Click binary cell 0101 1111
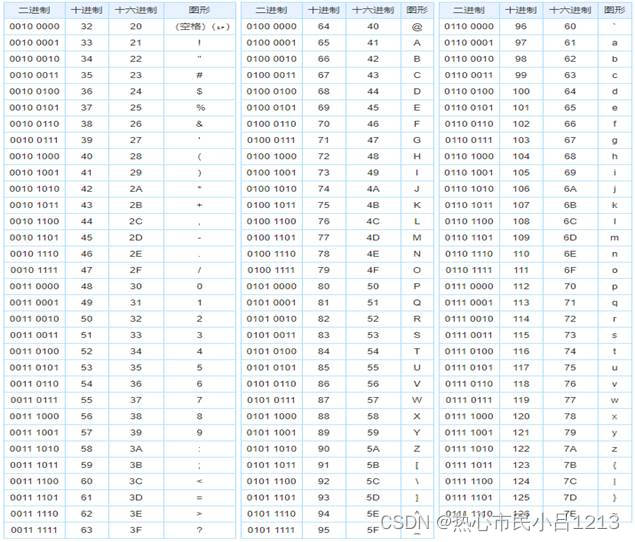This screenshot has width=635, height=542. click(271, 530)
